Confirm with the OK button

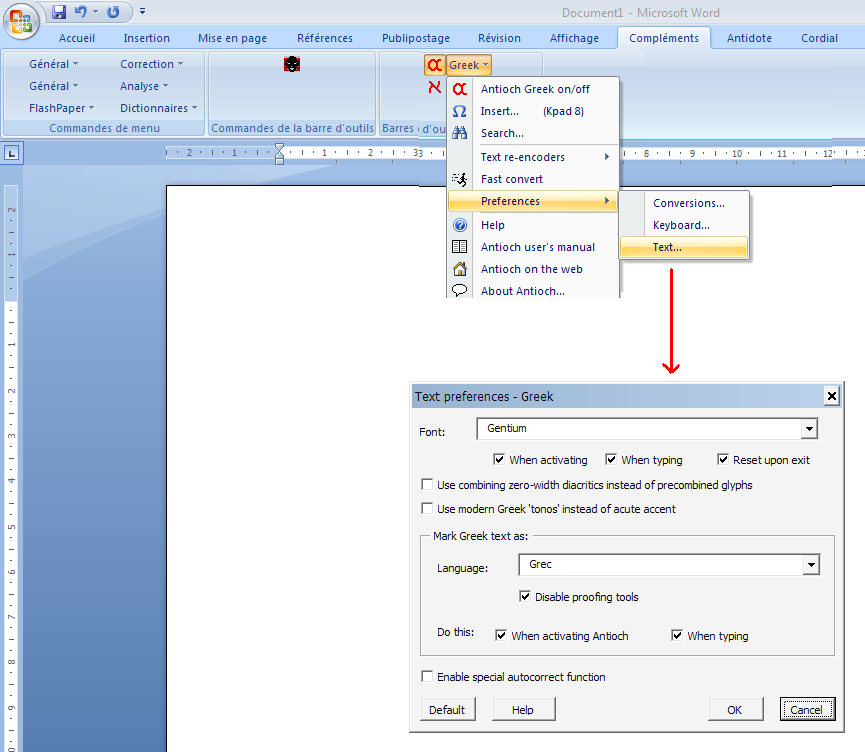[735, 710]
